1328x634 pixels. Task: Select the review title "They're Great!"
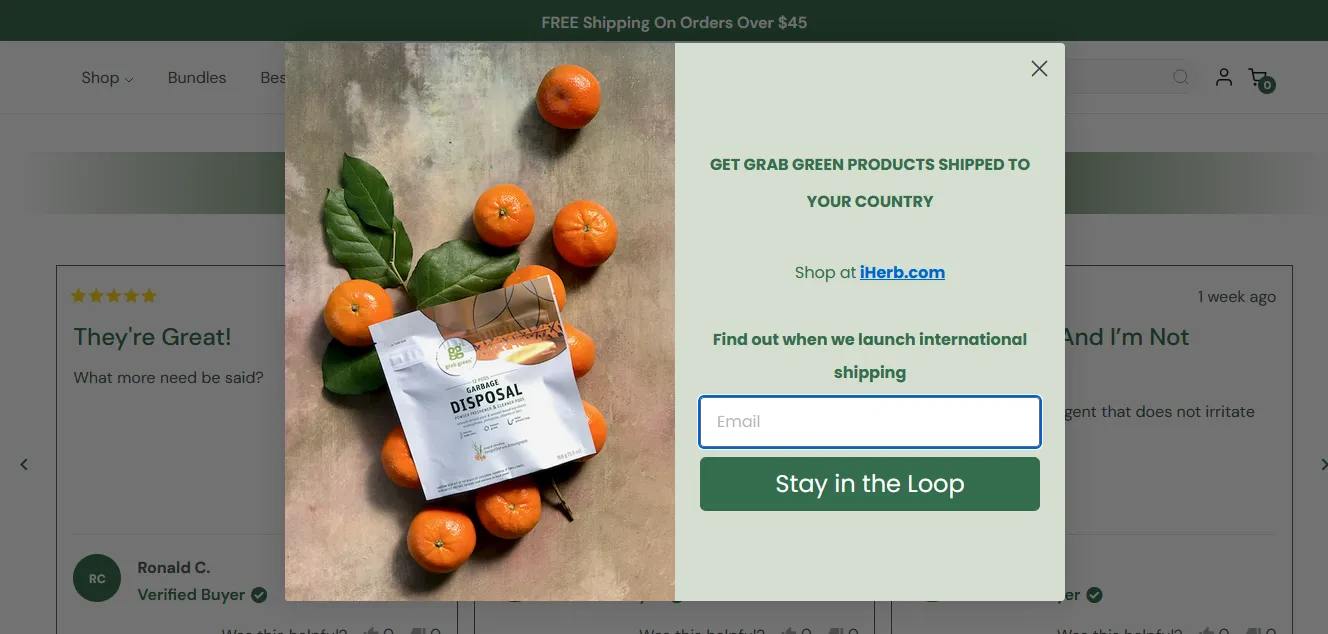point(153,337)
